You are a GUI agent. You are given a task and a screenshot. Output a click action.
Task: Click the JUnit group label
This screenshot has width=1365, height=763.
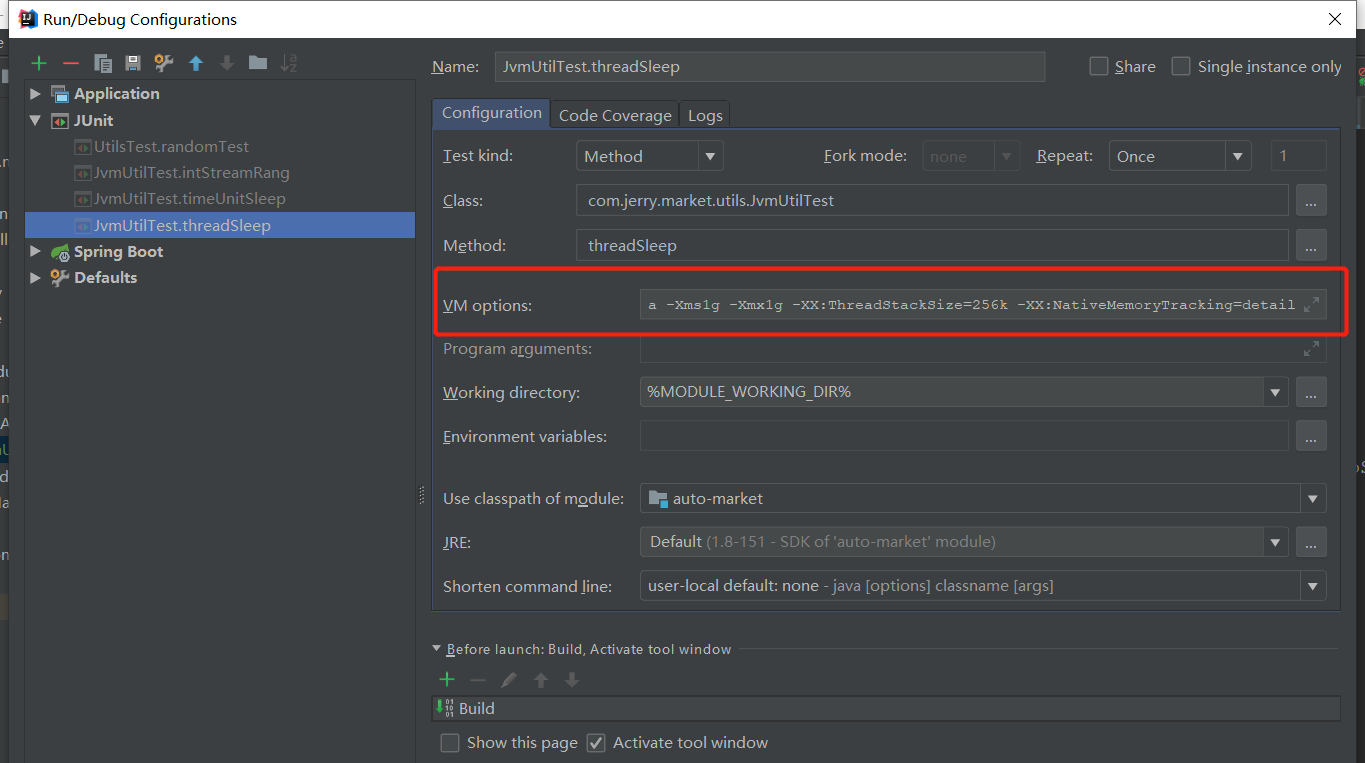coord(93,120)
